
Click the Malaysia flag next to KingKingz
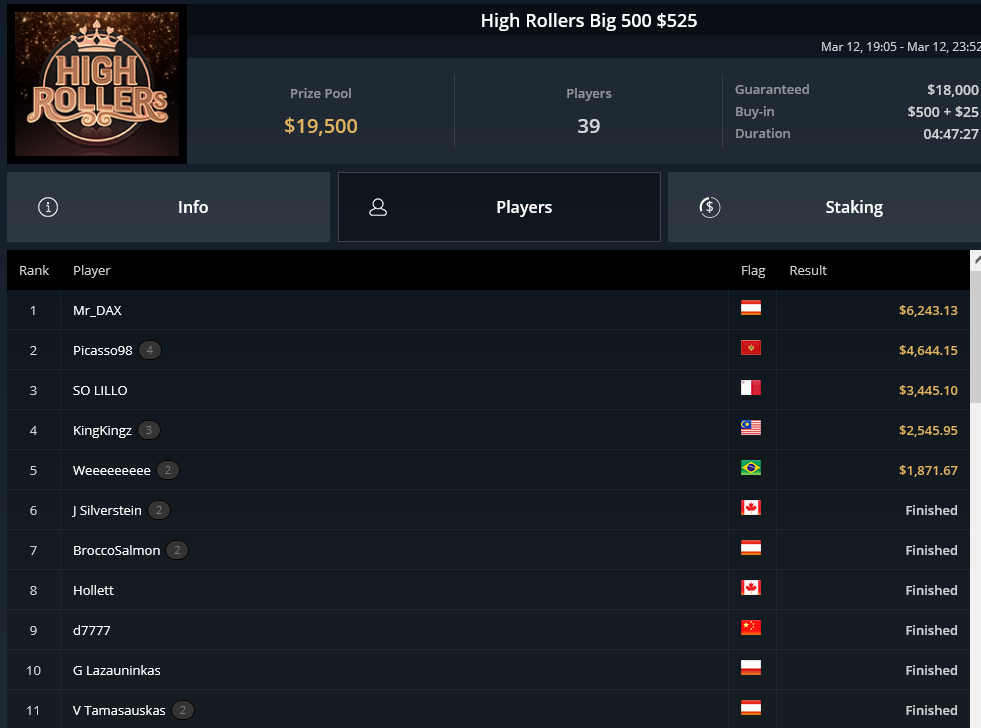(751, 428)
